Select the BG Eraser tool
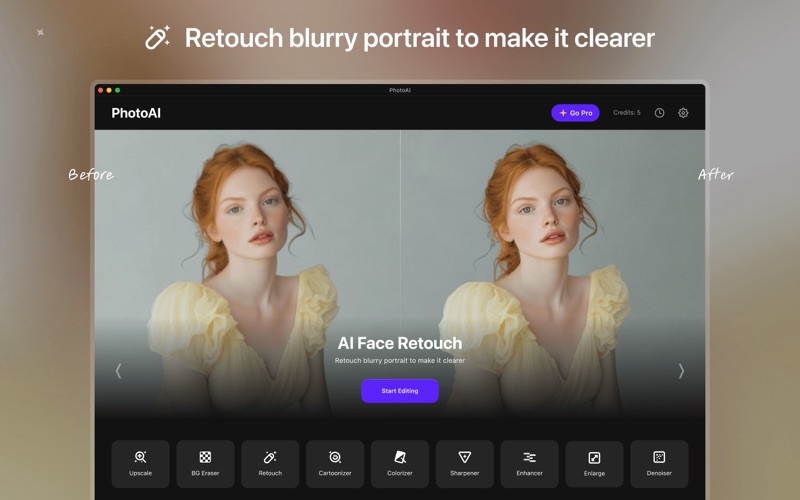This screenshot has width=800, height=500. point(205,463)
